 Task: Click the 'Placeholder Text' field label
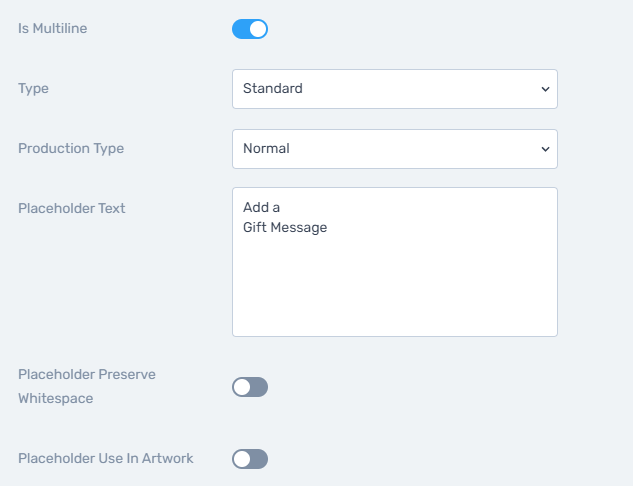point(71,208)
